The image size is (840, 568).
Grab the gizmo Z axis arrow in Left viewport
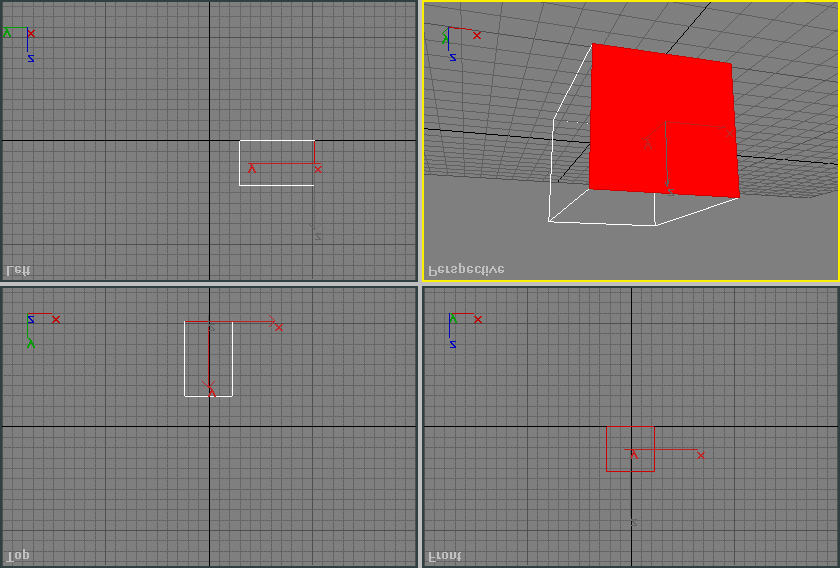coord(314,228)
